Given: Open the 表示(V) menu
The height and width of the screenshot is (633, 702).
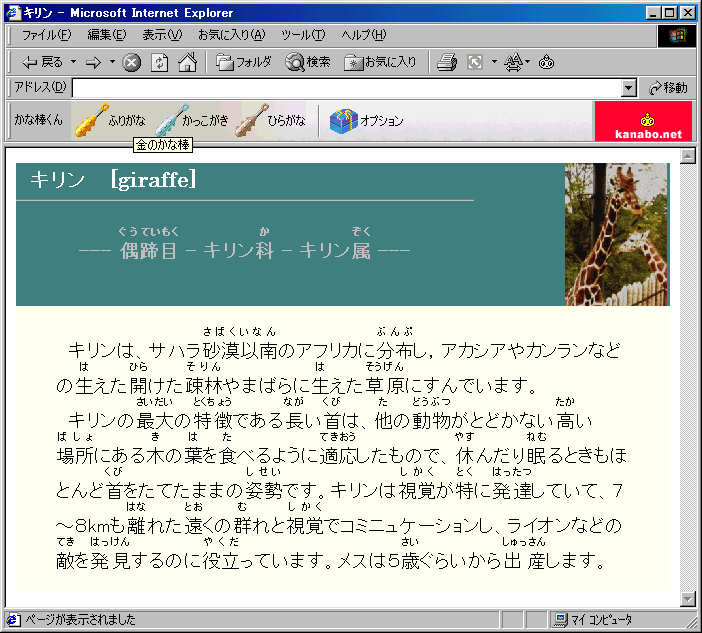Looking at the screenshot, I should (162, 35).
